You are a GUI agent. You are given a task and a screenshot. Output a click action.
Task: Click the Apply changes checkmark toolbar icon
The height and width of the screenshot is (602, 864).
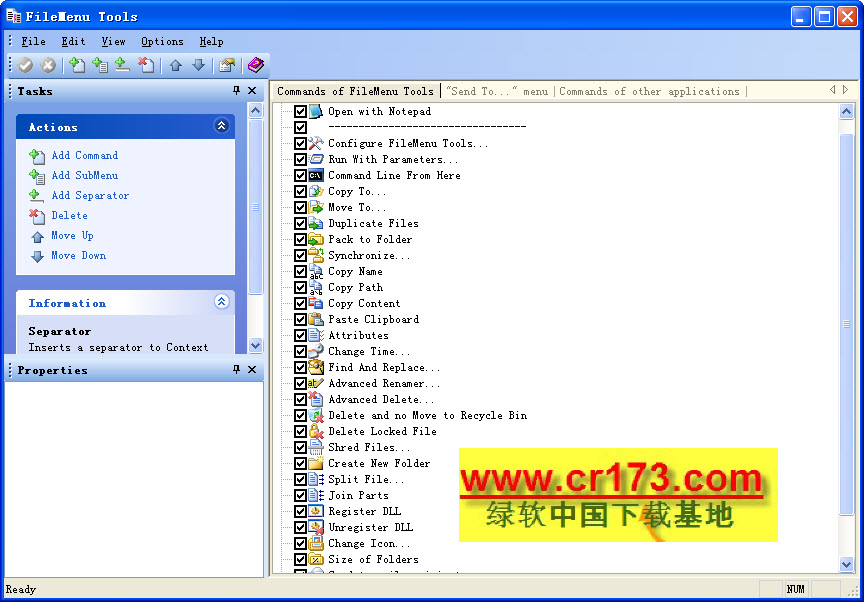pyautogui.click(x=25, y=66)
